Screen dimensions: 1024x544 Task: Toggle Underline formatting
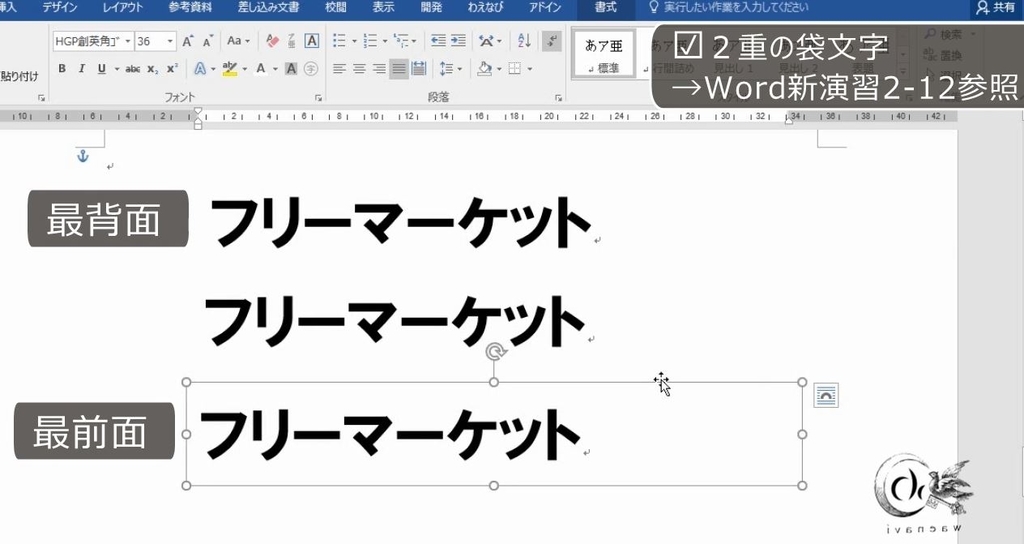(x=102, y=69)
